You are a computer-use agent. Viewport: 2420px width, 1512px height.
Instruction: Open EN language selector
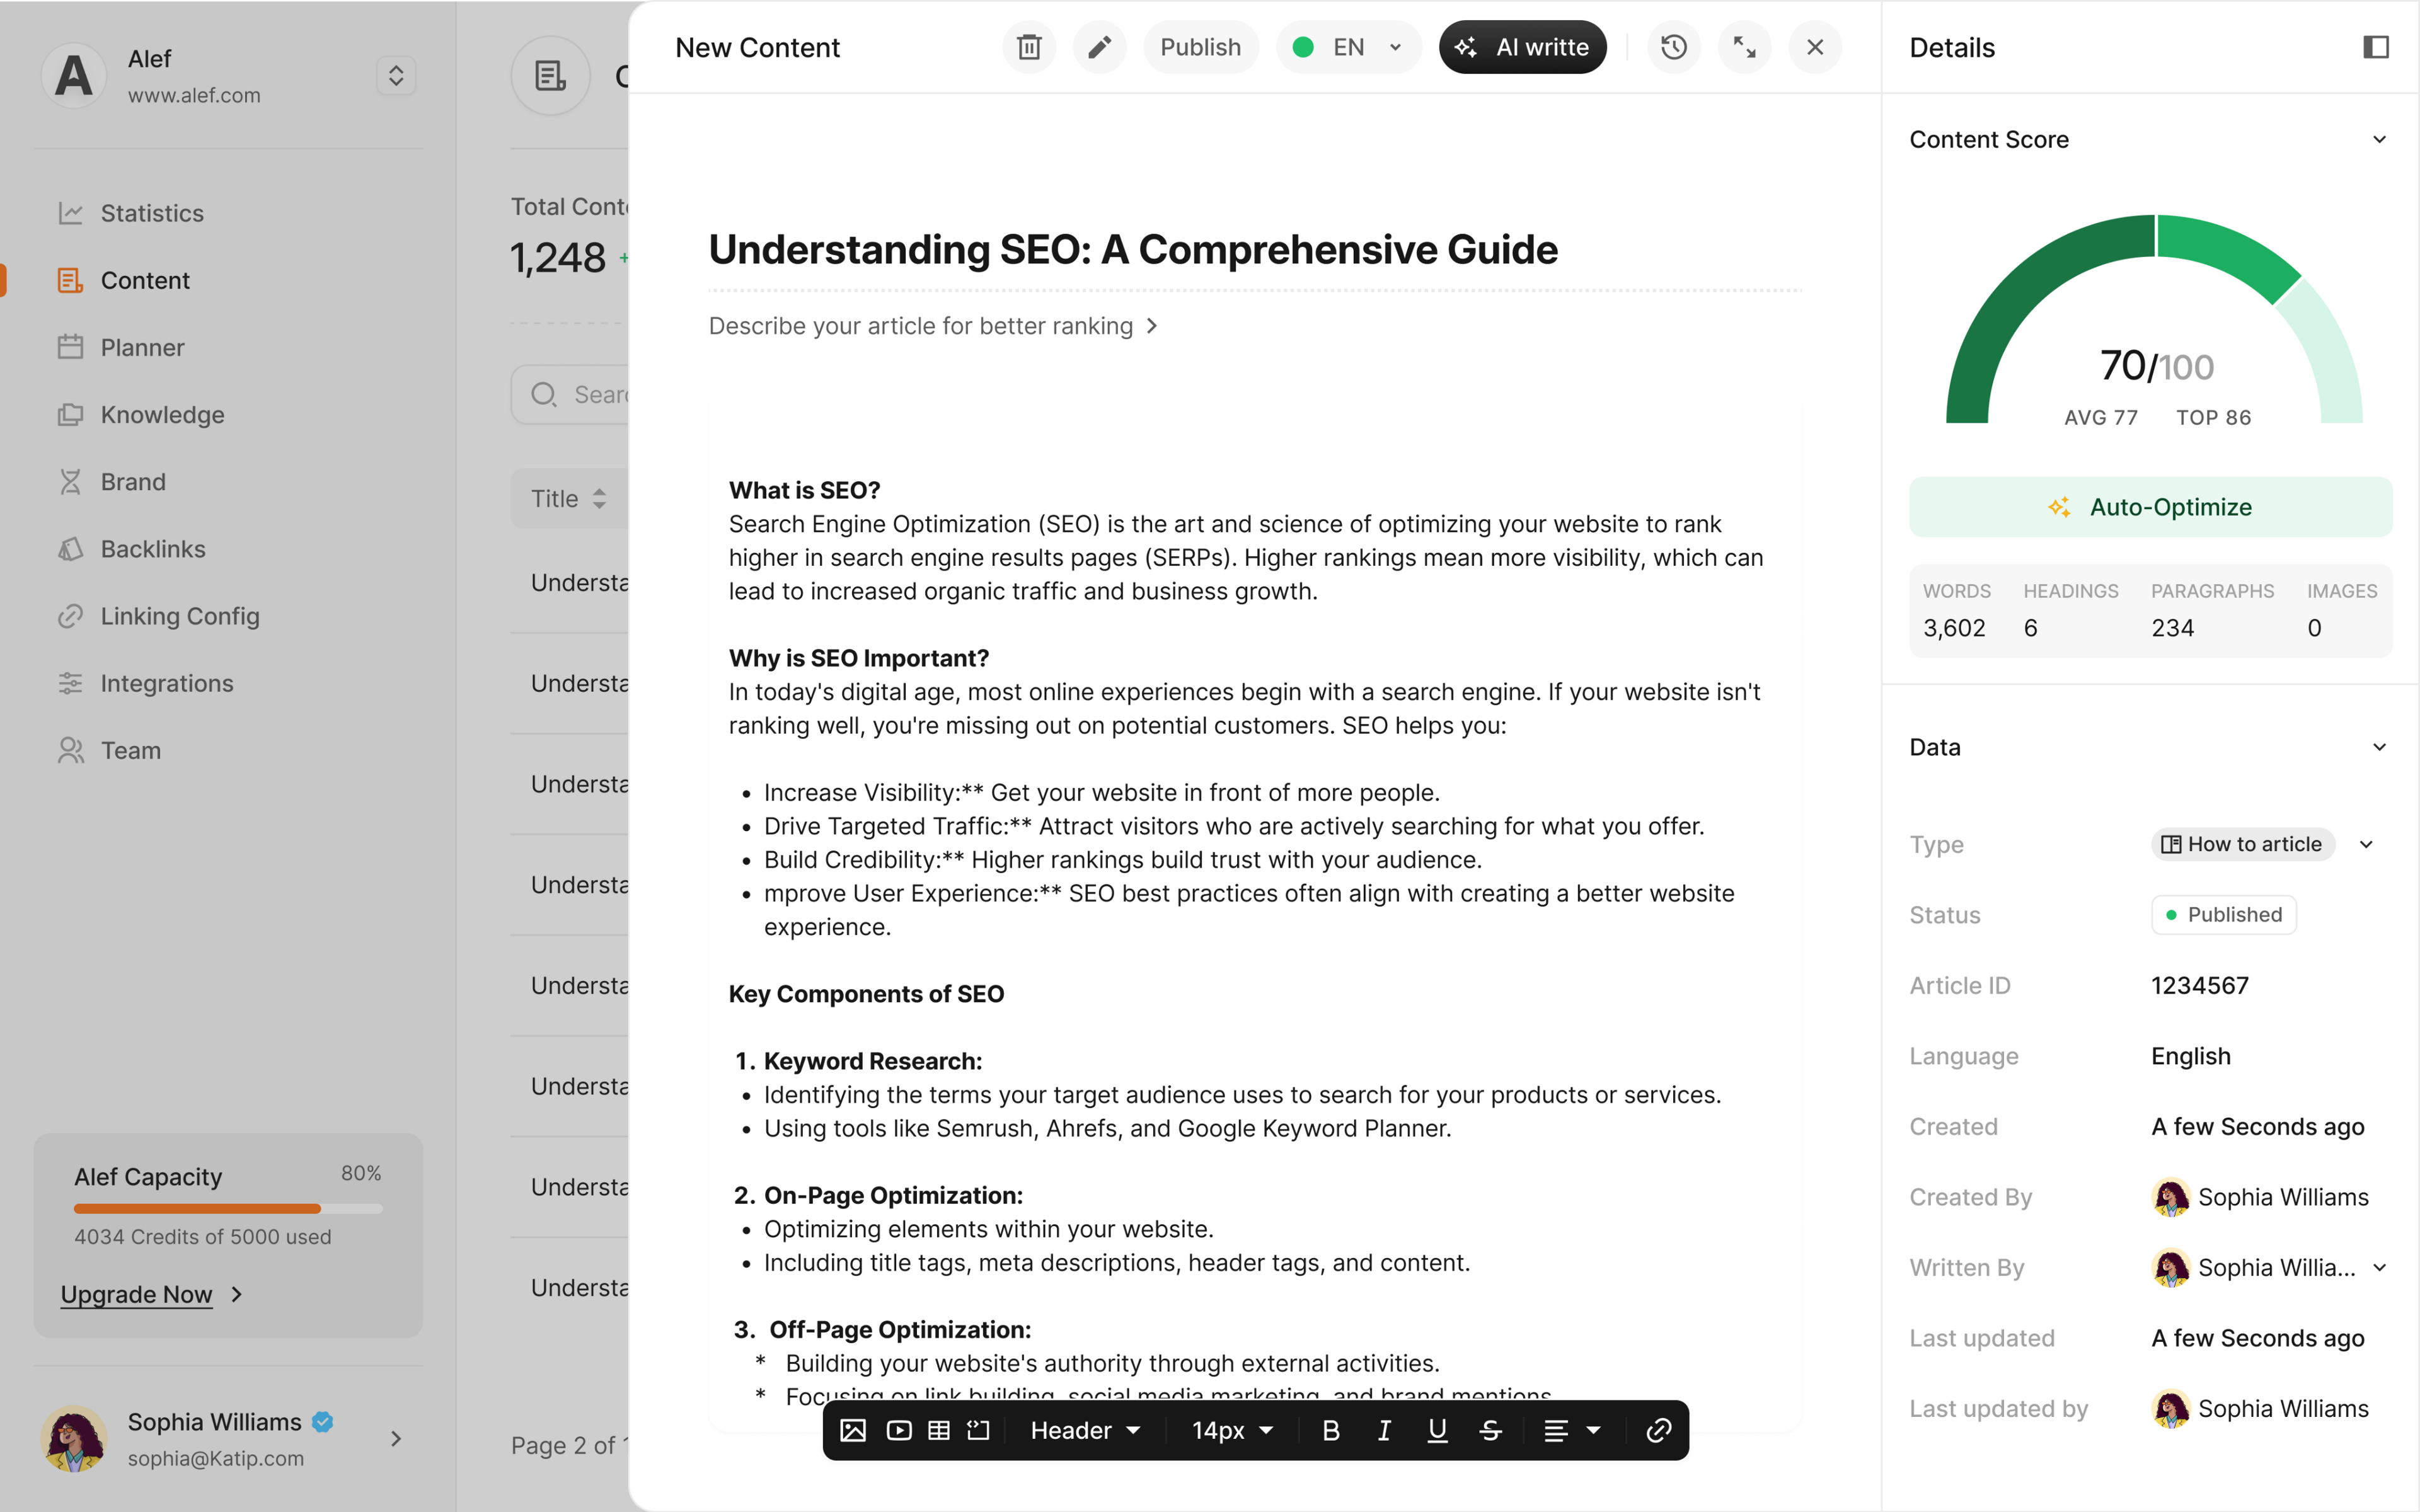pos(1348,47)
